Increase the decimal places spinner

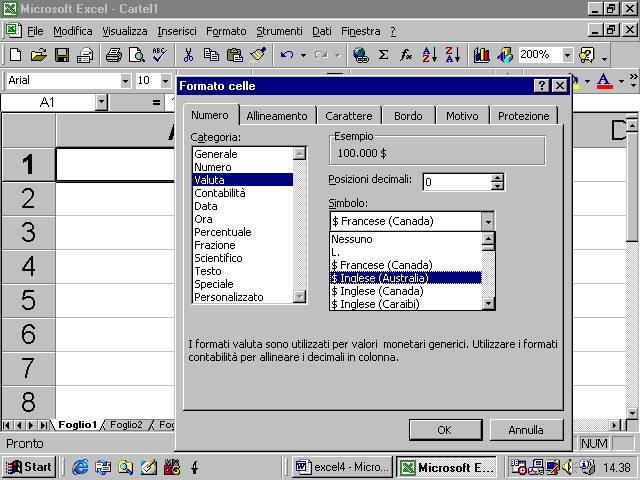tap(497, 178)
